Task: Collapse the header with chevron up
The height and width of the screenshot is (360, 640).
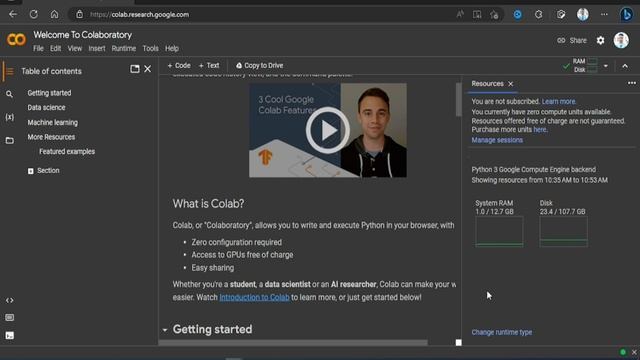Action: point(625,66)
